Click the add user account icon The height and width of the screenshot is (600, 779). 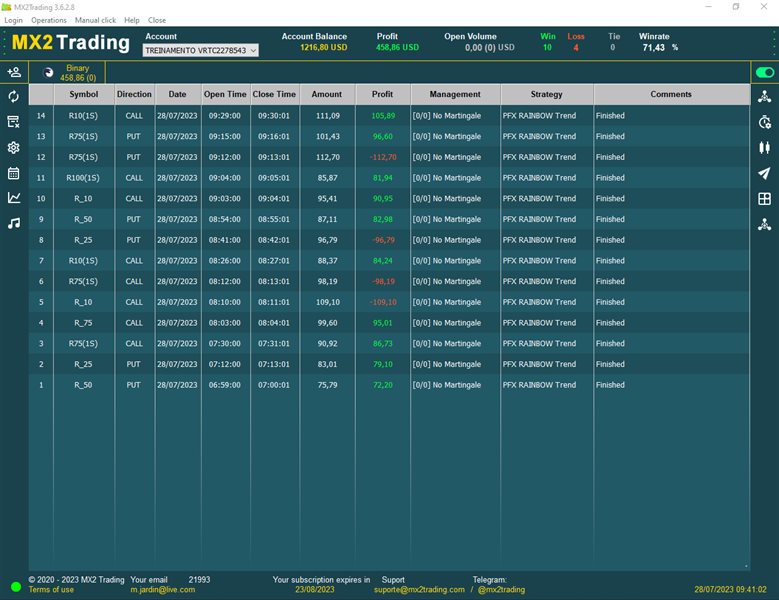coord(14,72)
